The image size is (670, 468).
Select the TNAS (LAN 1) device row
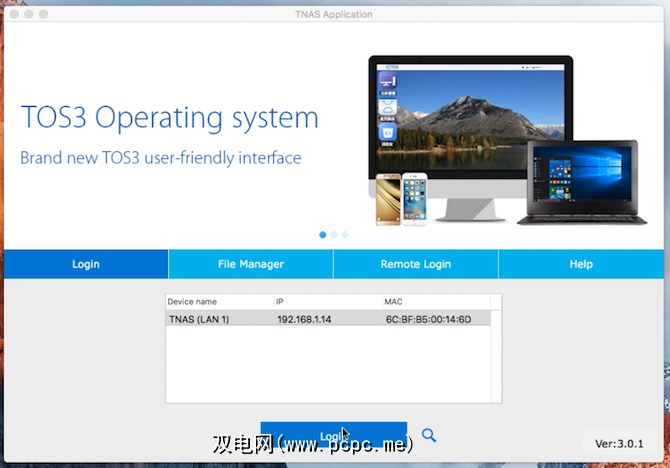click(328, 319)
